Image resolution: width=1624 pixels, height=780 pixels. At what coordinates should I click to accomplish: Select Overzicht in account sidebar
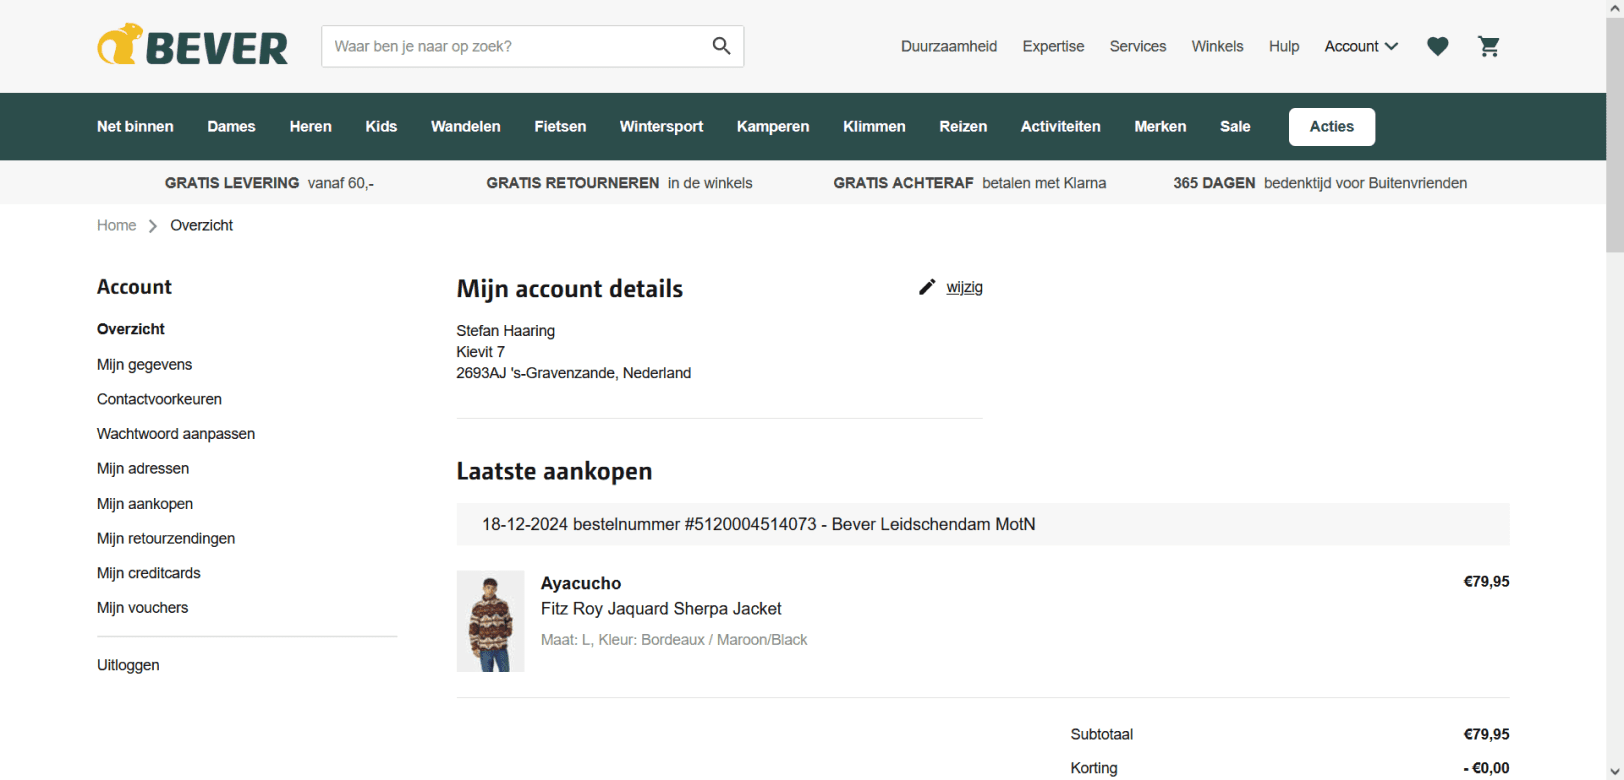click(131, 329)
